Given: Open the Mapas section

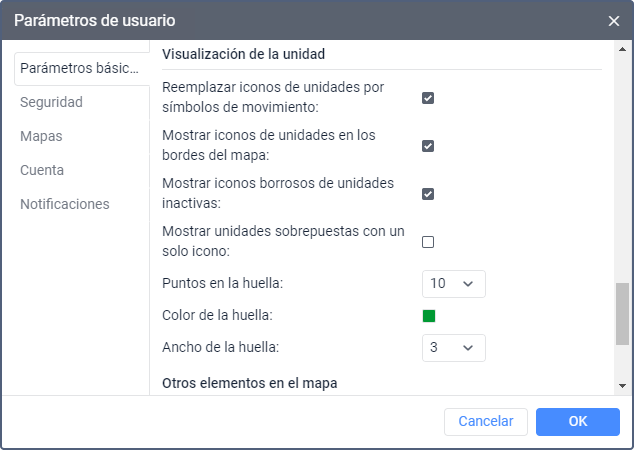Looking at the screenshot, I should click(x=41, y=136).
